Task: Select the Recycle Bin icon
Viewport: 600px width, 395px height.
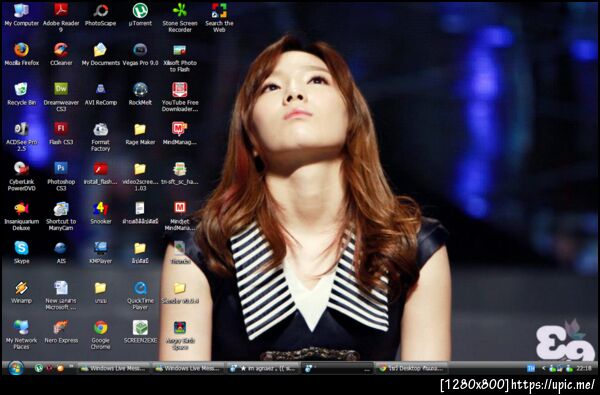Action: tap(21, 94)
